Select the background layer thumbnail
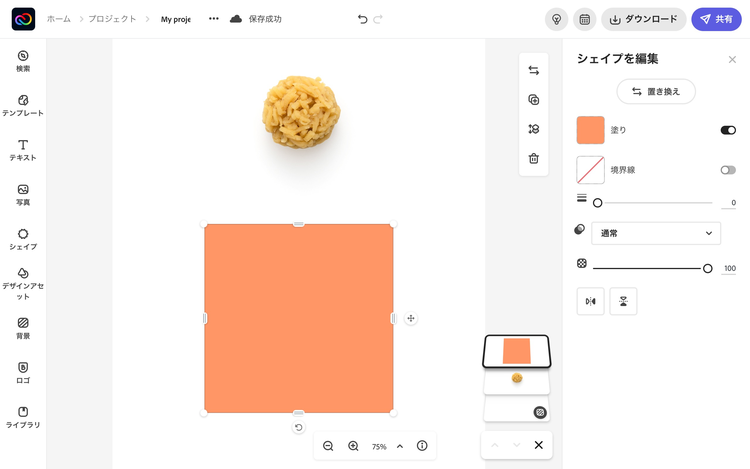750x469 pixels. (x=517, y=410)
